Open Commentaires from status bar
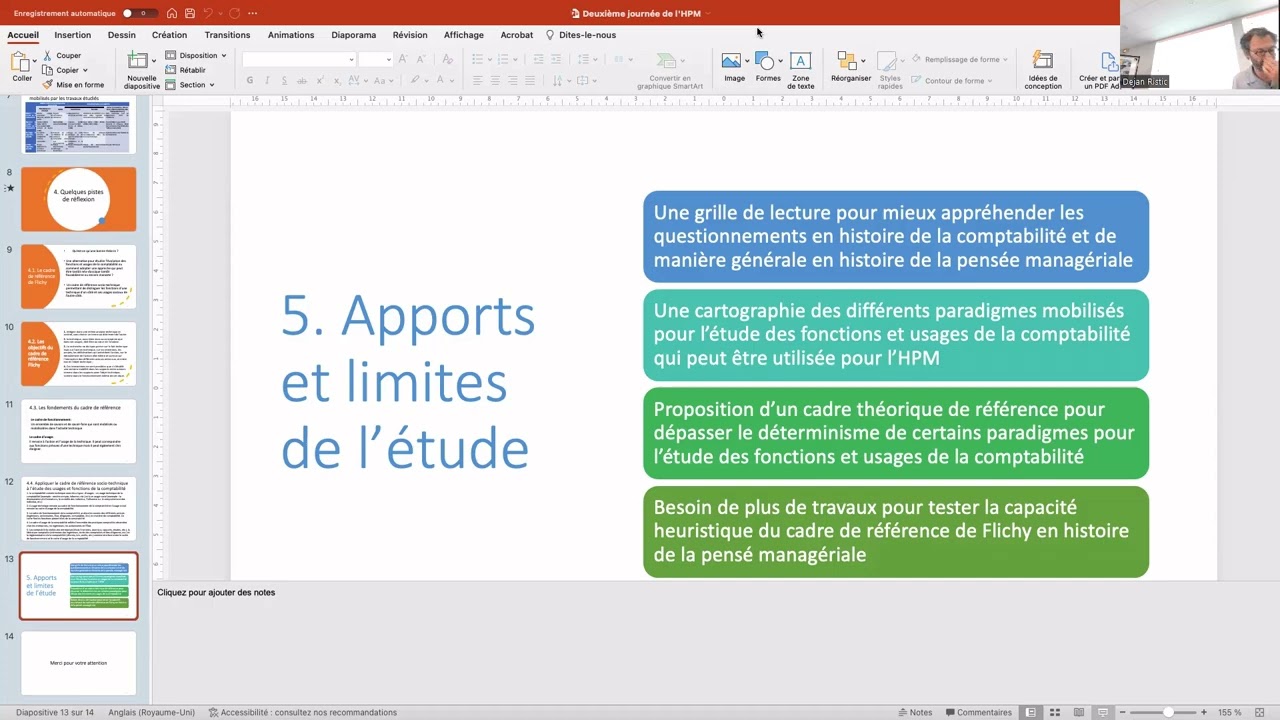Viewport: 1280px width, 720px height. pyautogui.click(x=978, y=712)
